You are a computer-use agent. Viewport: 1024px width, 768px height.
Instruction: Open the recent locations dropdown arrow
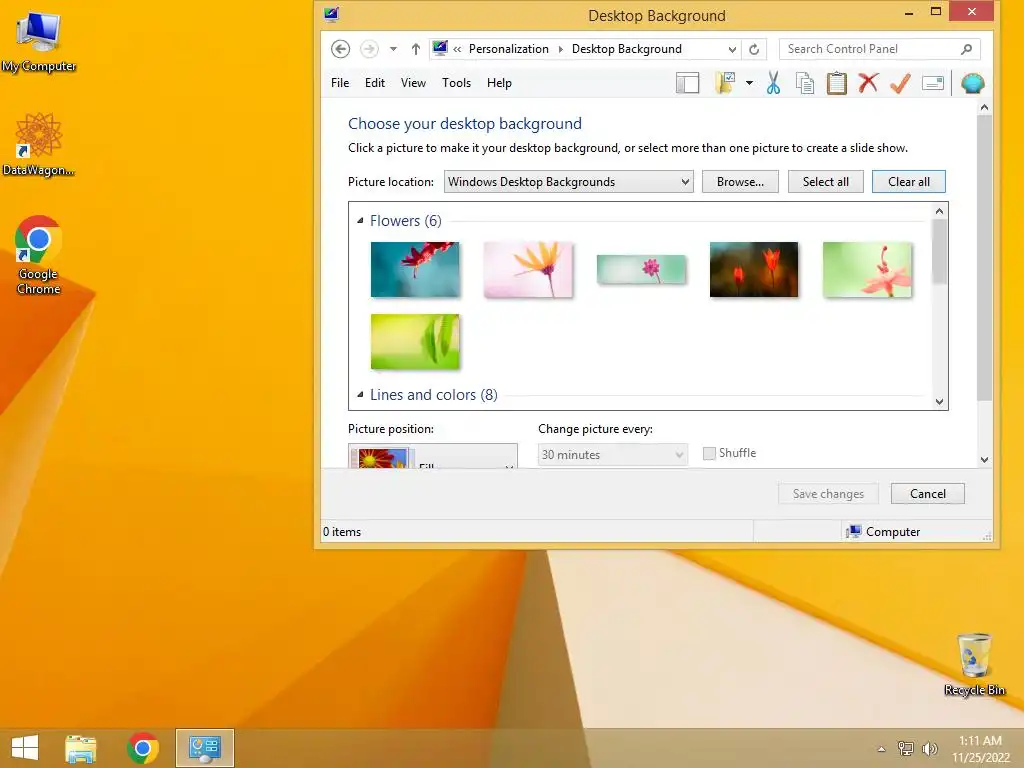393,49
